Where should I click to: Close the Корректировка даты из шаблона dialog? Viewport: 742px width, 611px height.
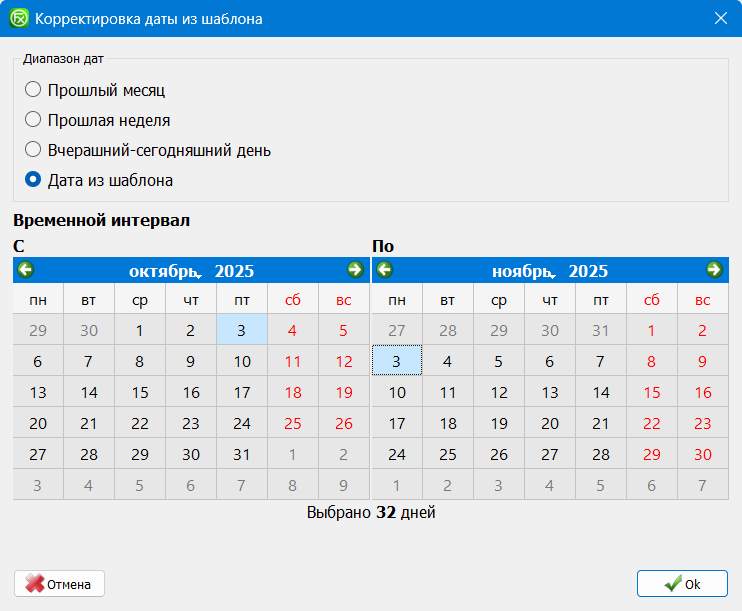click(x=720, y=18)
